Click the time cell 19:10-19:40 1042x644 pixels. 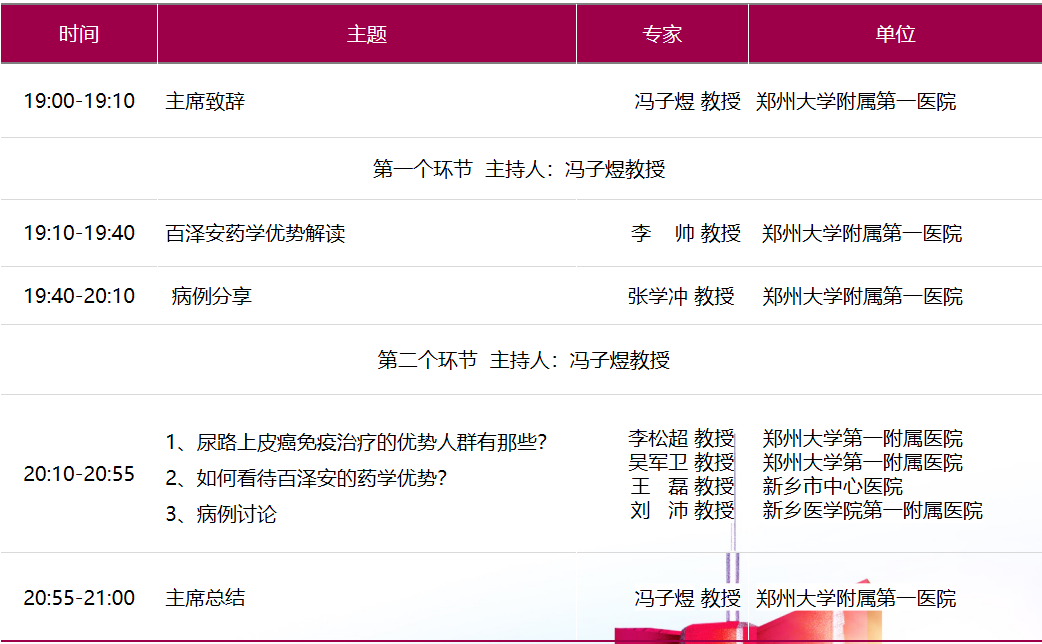79,233
